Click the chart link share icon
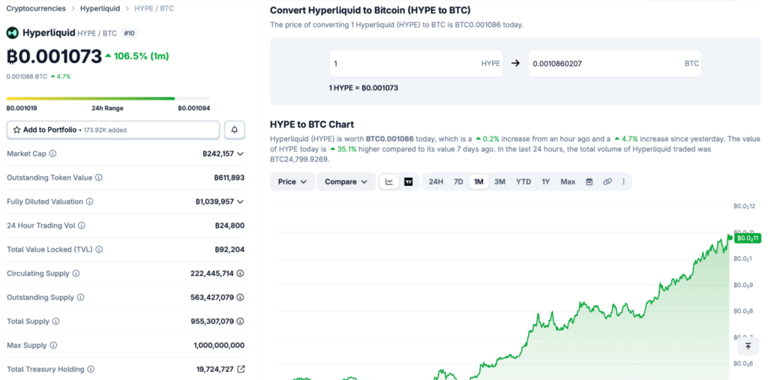Screen dimensions: 768x380 click(x=607, y=182)
